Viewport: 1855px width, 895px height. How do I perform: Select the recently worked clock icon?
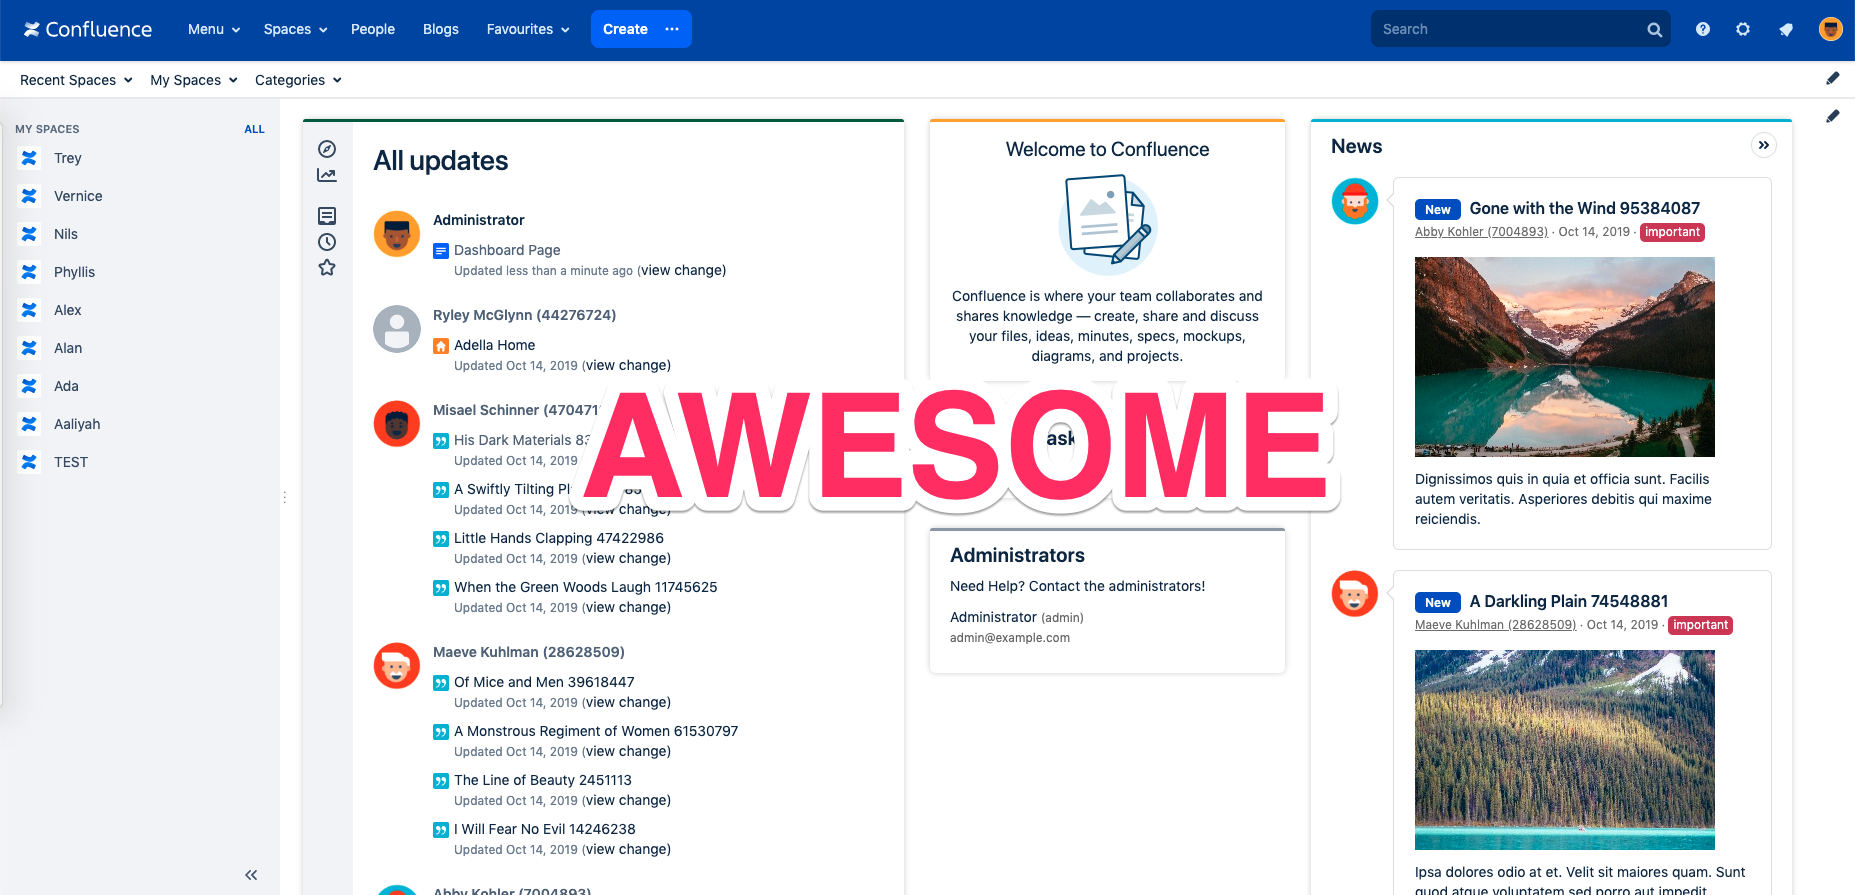coord(327,242)
